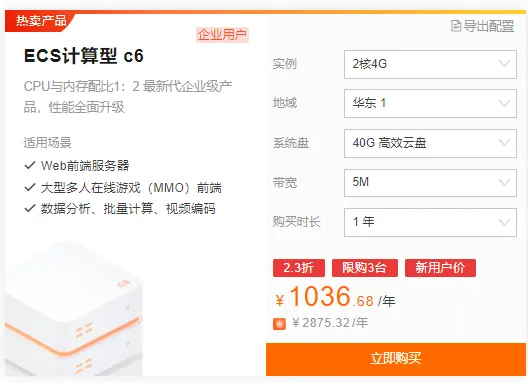Image resolution: width=528 pixels, height=383 pixels.
Task: Click the checkmark beside 大型多人在线游戏
Action: click(30, 187)
